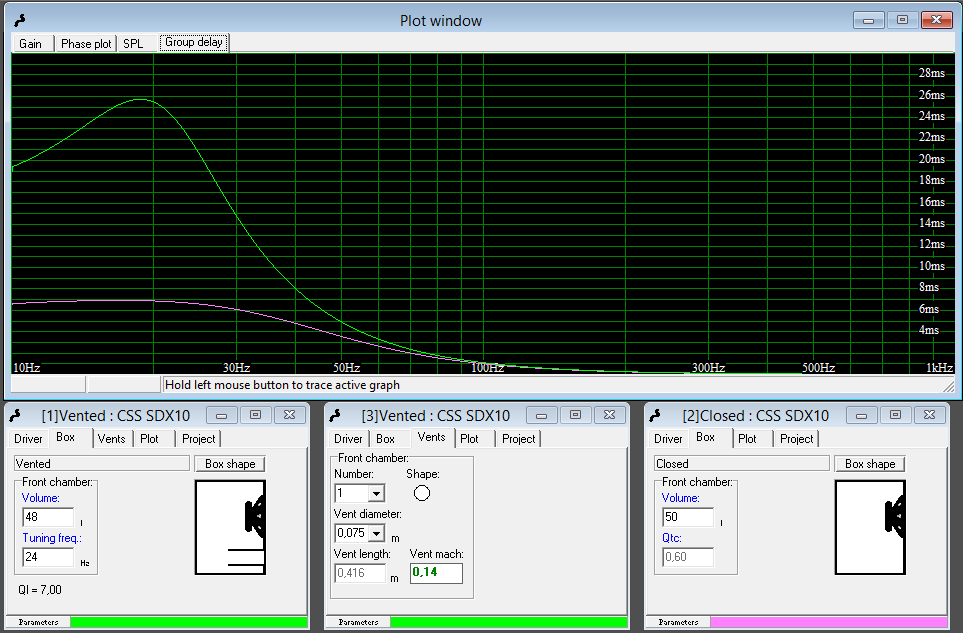Click the blue Qtc label

pyautogui.click(x=672, y=538)
